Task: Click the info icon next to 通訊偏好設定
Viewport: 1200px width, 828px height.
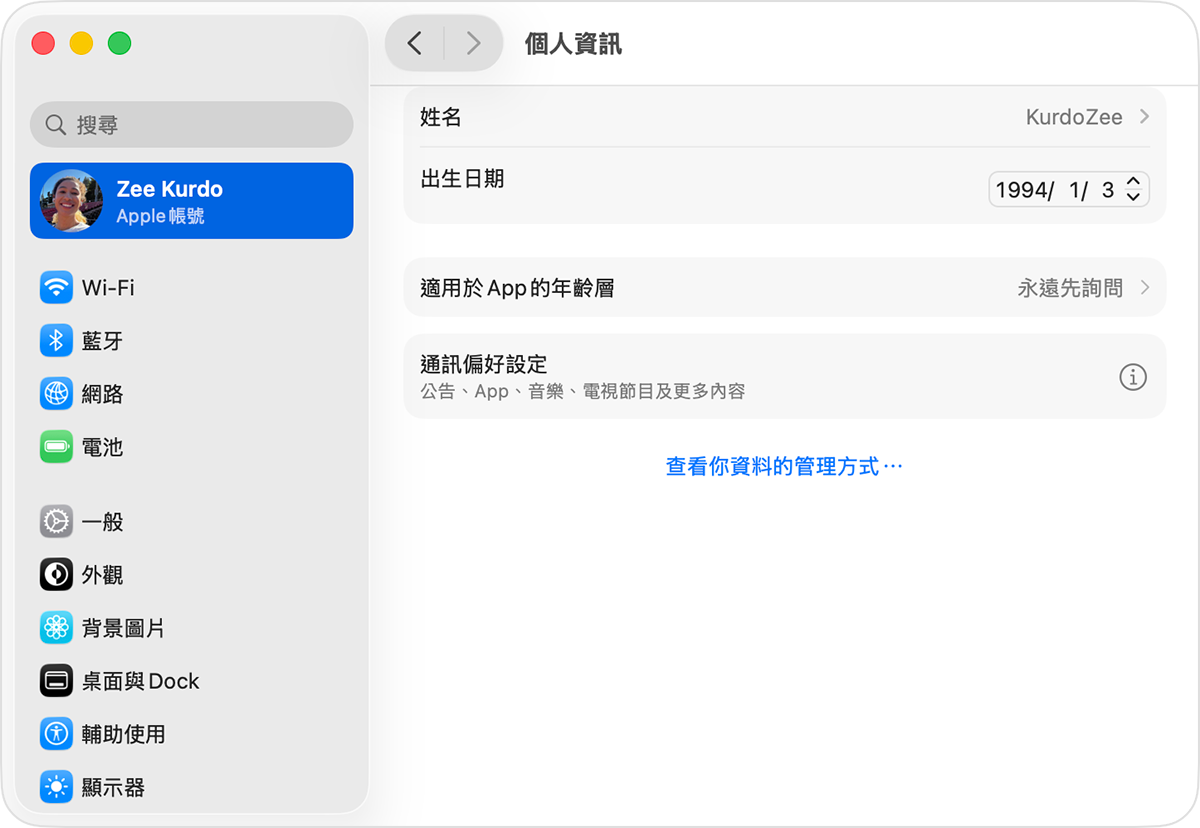Action: tap(1133, 377)
